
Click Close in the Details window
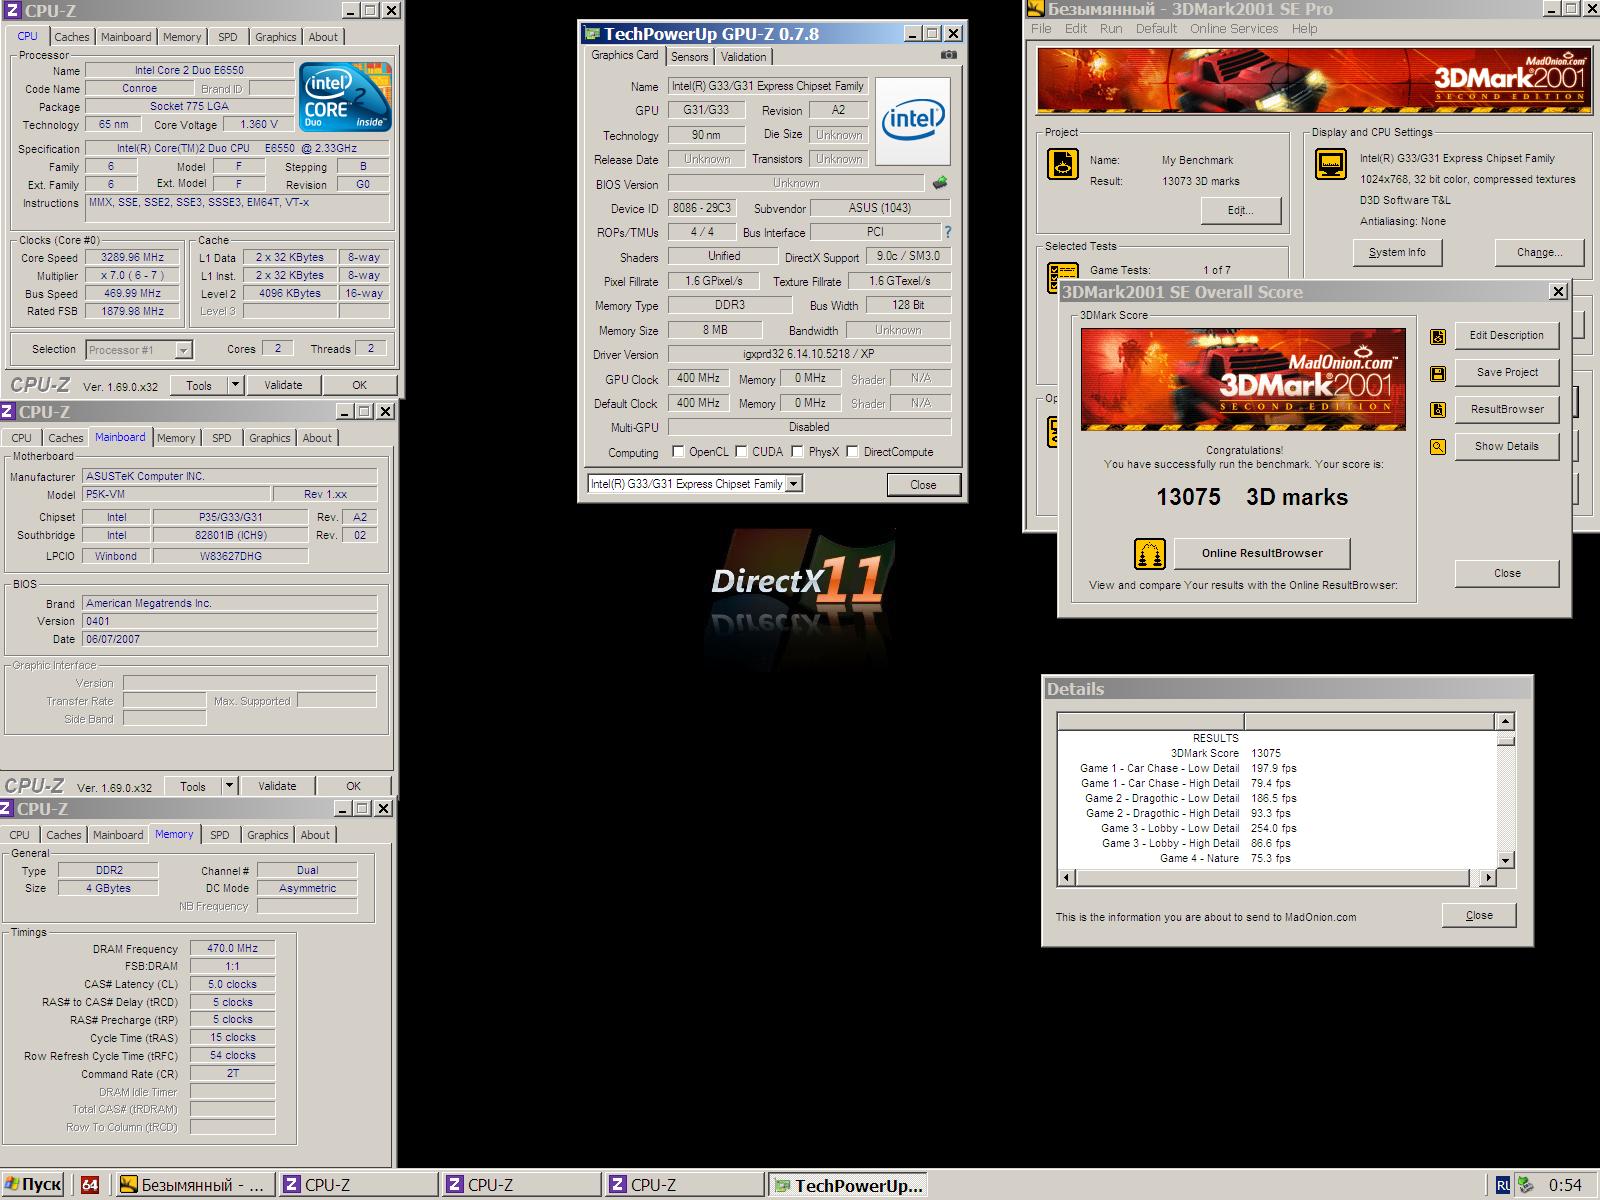click(1479, 915)
